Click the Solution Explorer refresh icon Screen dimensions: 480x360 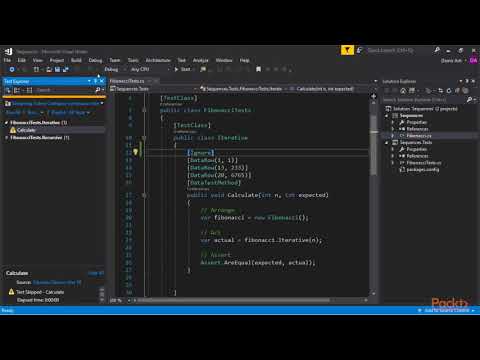point(449,90)
